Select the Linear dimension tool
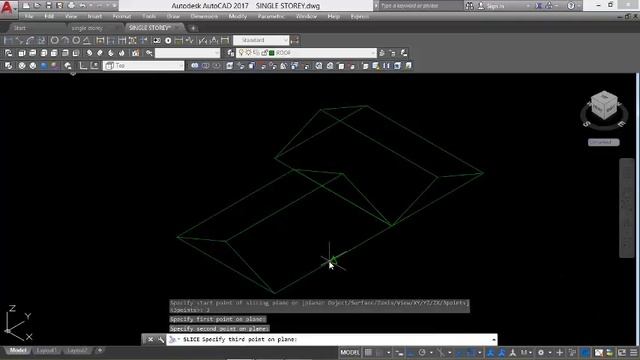Image resolution: width=640 pixels, height=360 pixels. [x=8, y=40]
